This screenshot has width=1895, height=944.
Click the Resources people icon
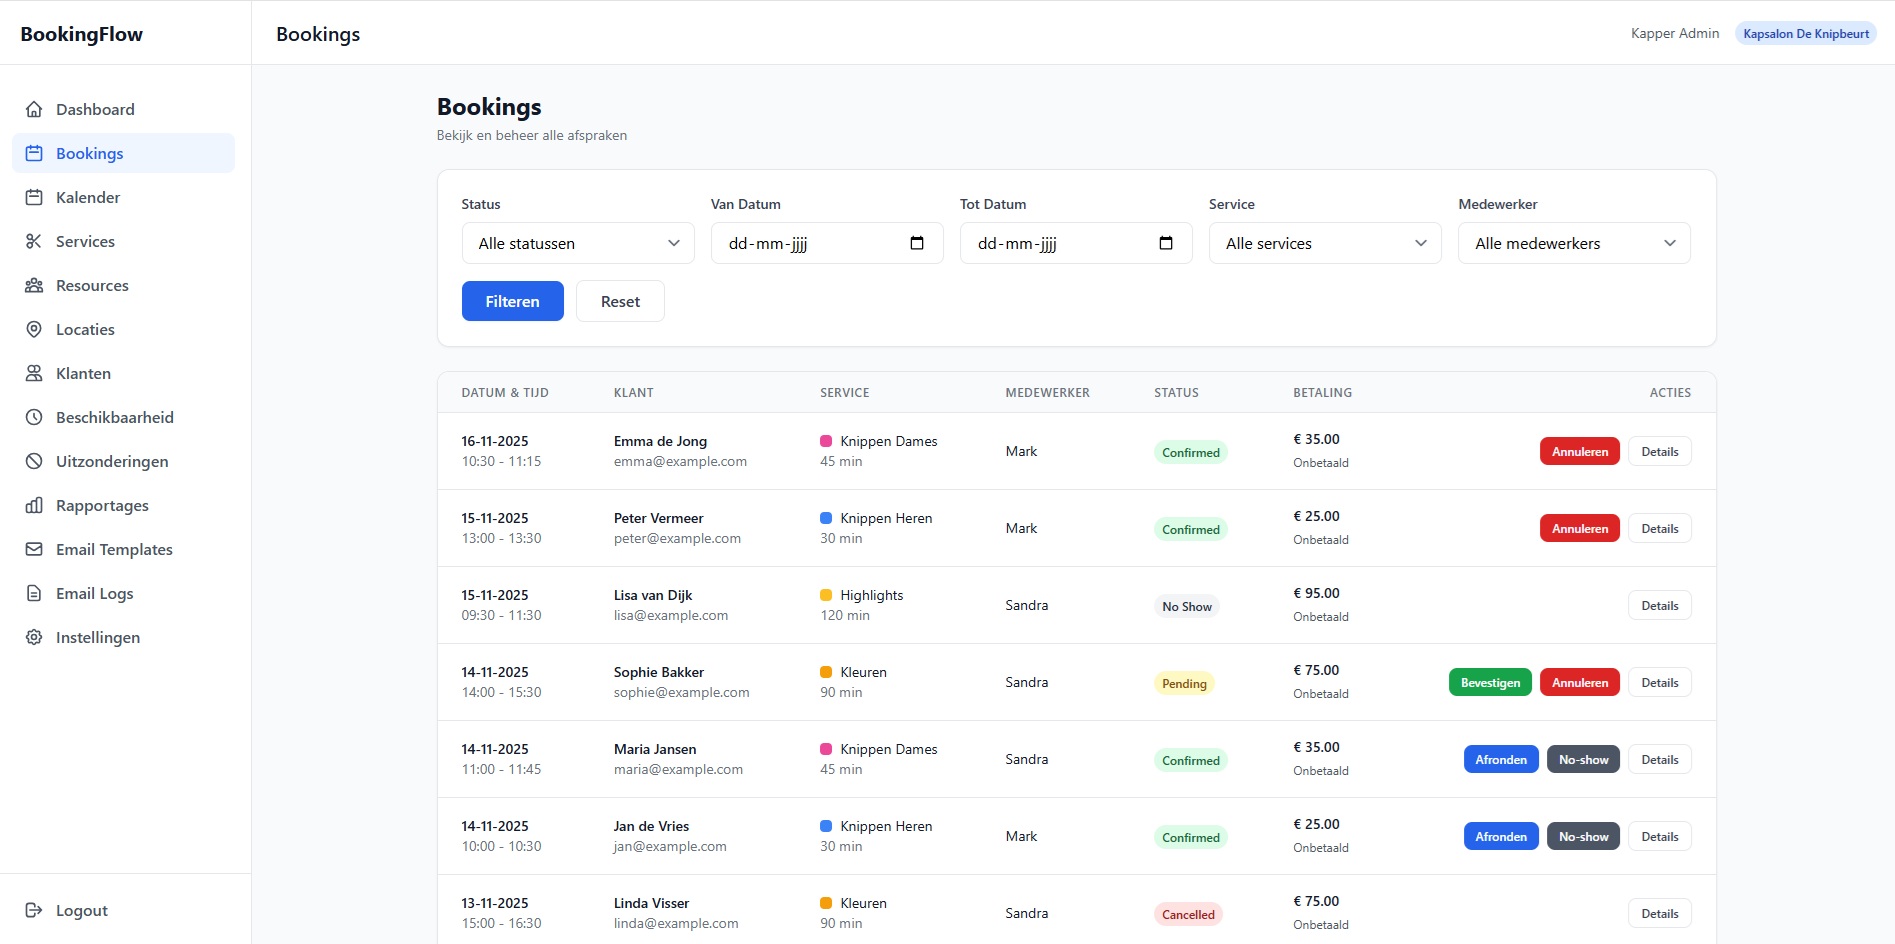point(34,285)
